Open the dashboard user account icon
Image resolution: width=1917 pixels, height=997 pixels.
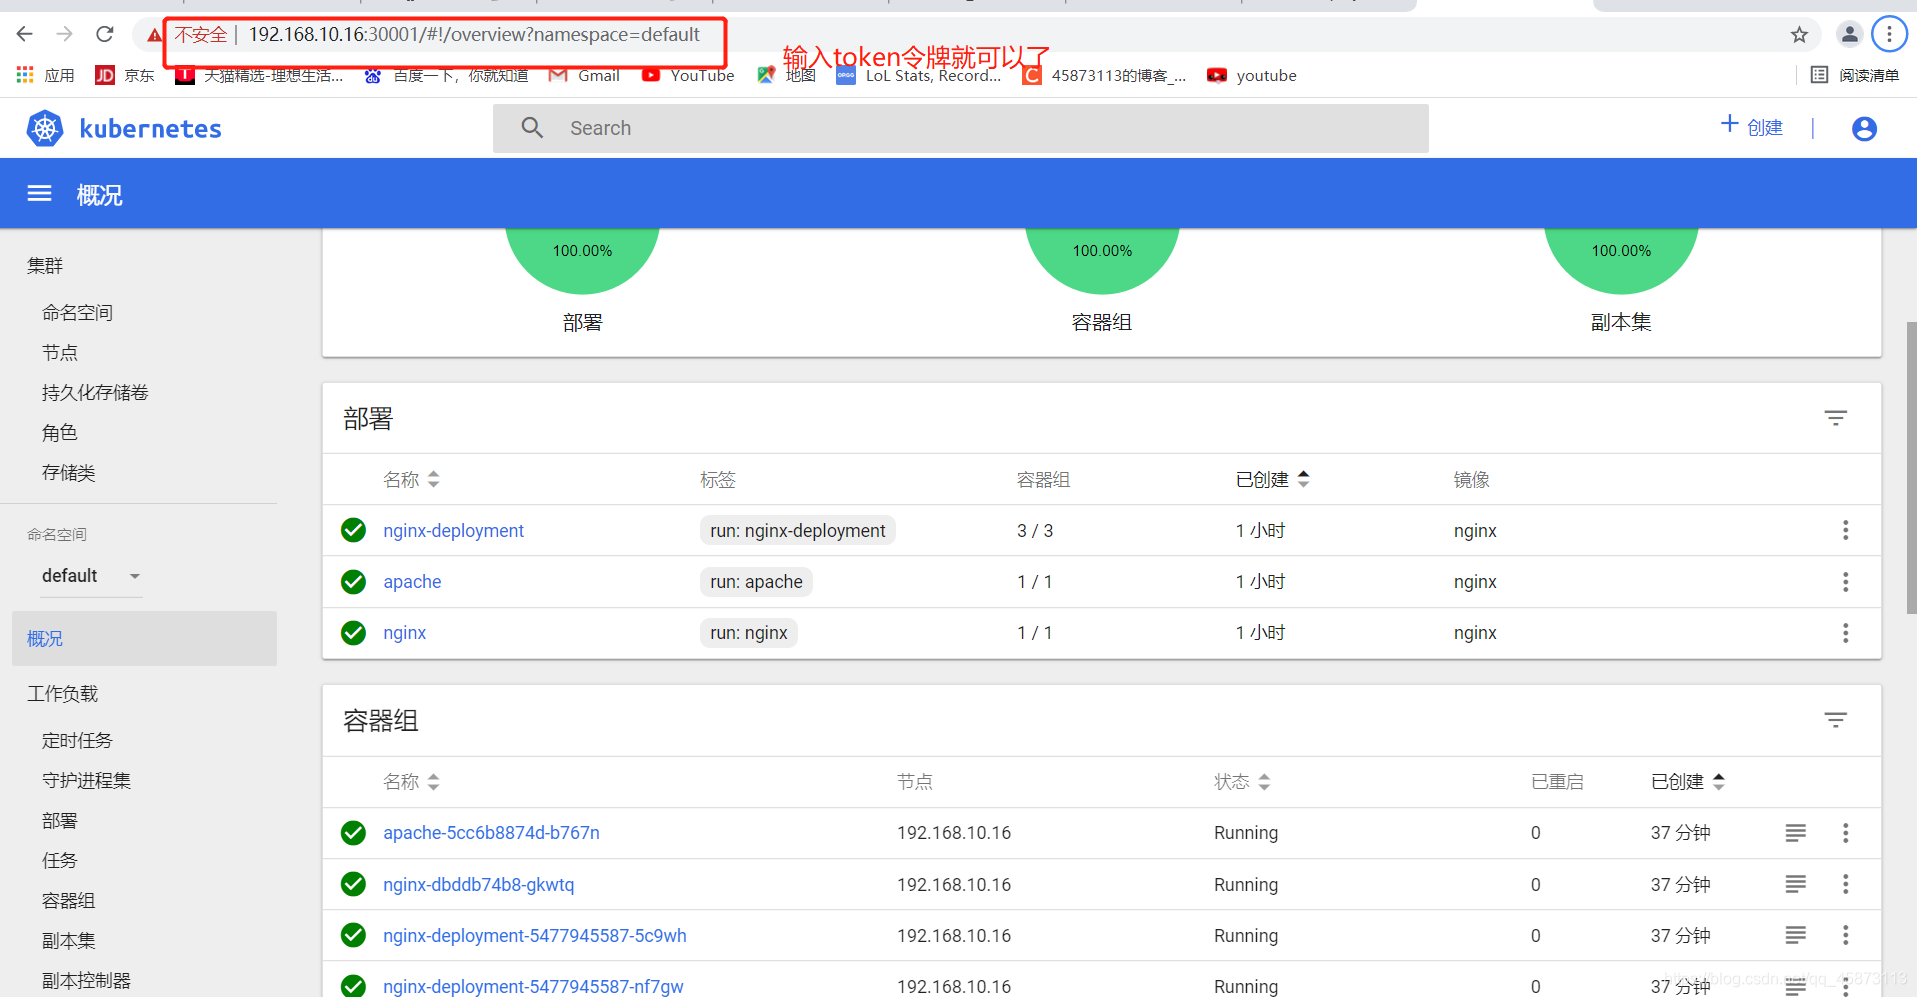tap(1864, 129)
